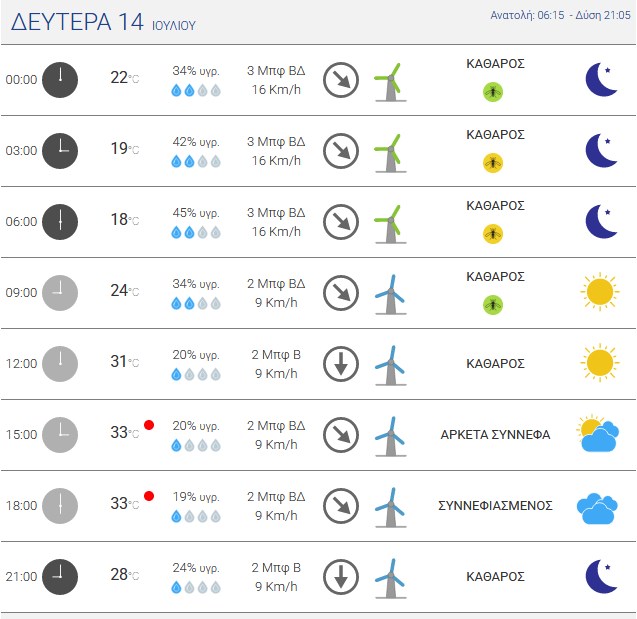Click the 3 Μπφ ΒΔ wind text at 03:00
637x619 pixels.
coord(276,142)
